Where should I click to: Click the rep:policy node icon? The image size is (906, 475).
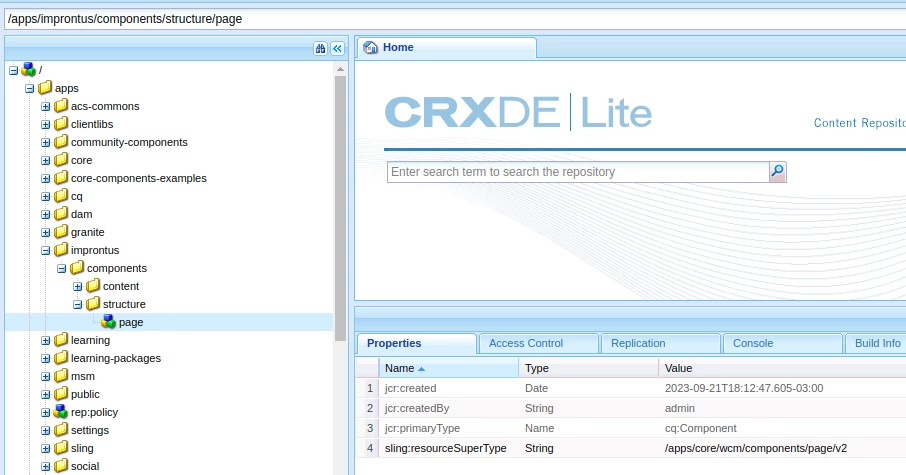coord(61,412)
